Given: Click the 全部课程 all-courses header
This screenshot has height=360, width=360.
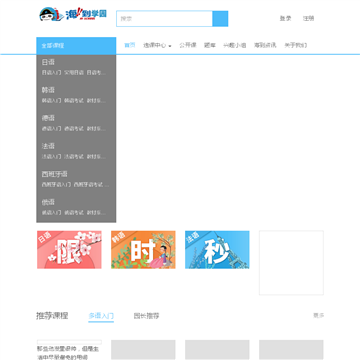Looking at the screenshot, I should pos(76,46).
